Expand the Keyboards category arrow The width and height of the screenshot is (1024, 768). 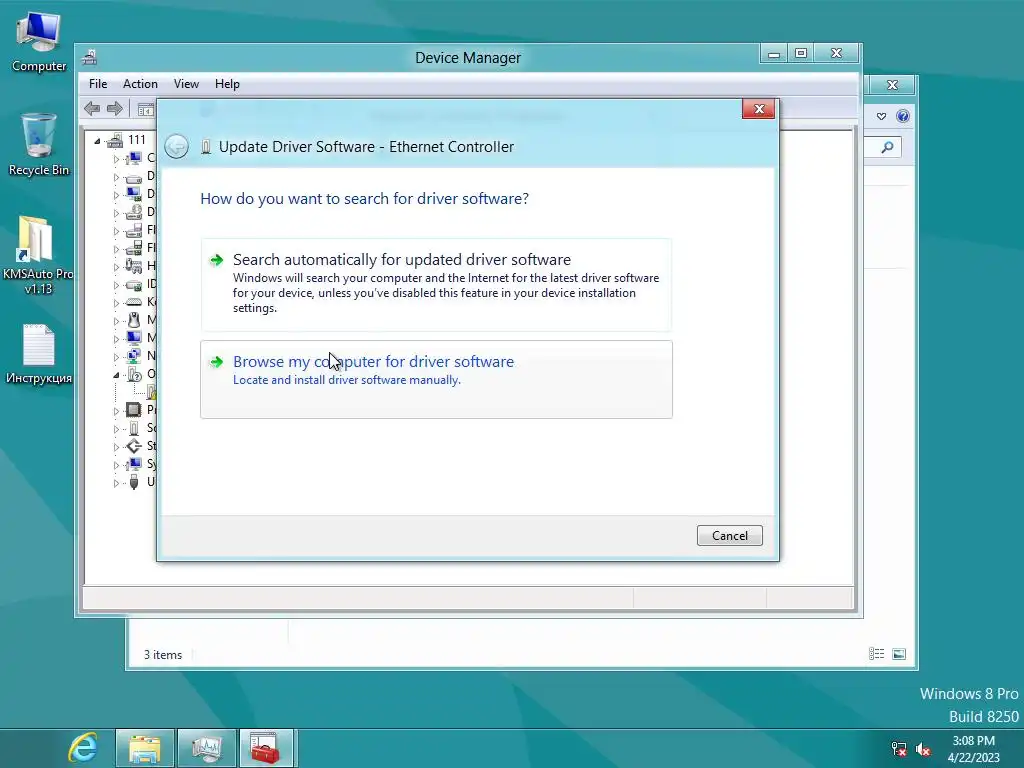click(x=116, y=303)
